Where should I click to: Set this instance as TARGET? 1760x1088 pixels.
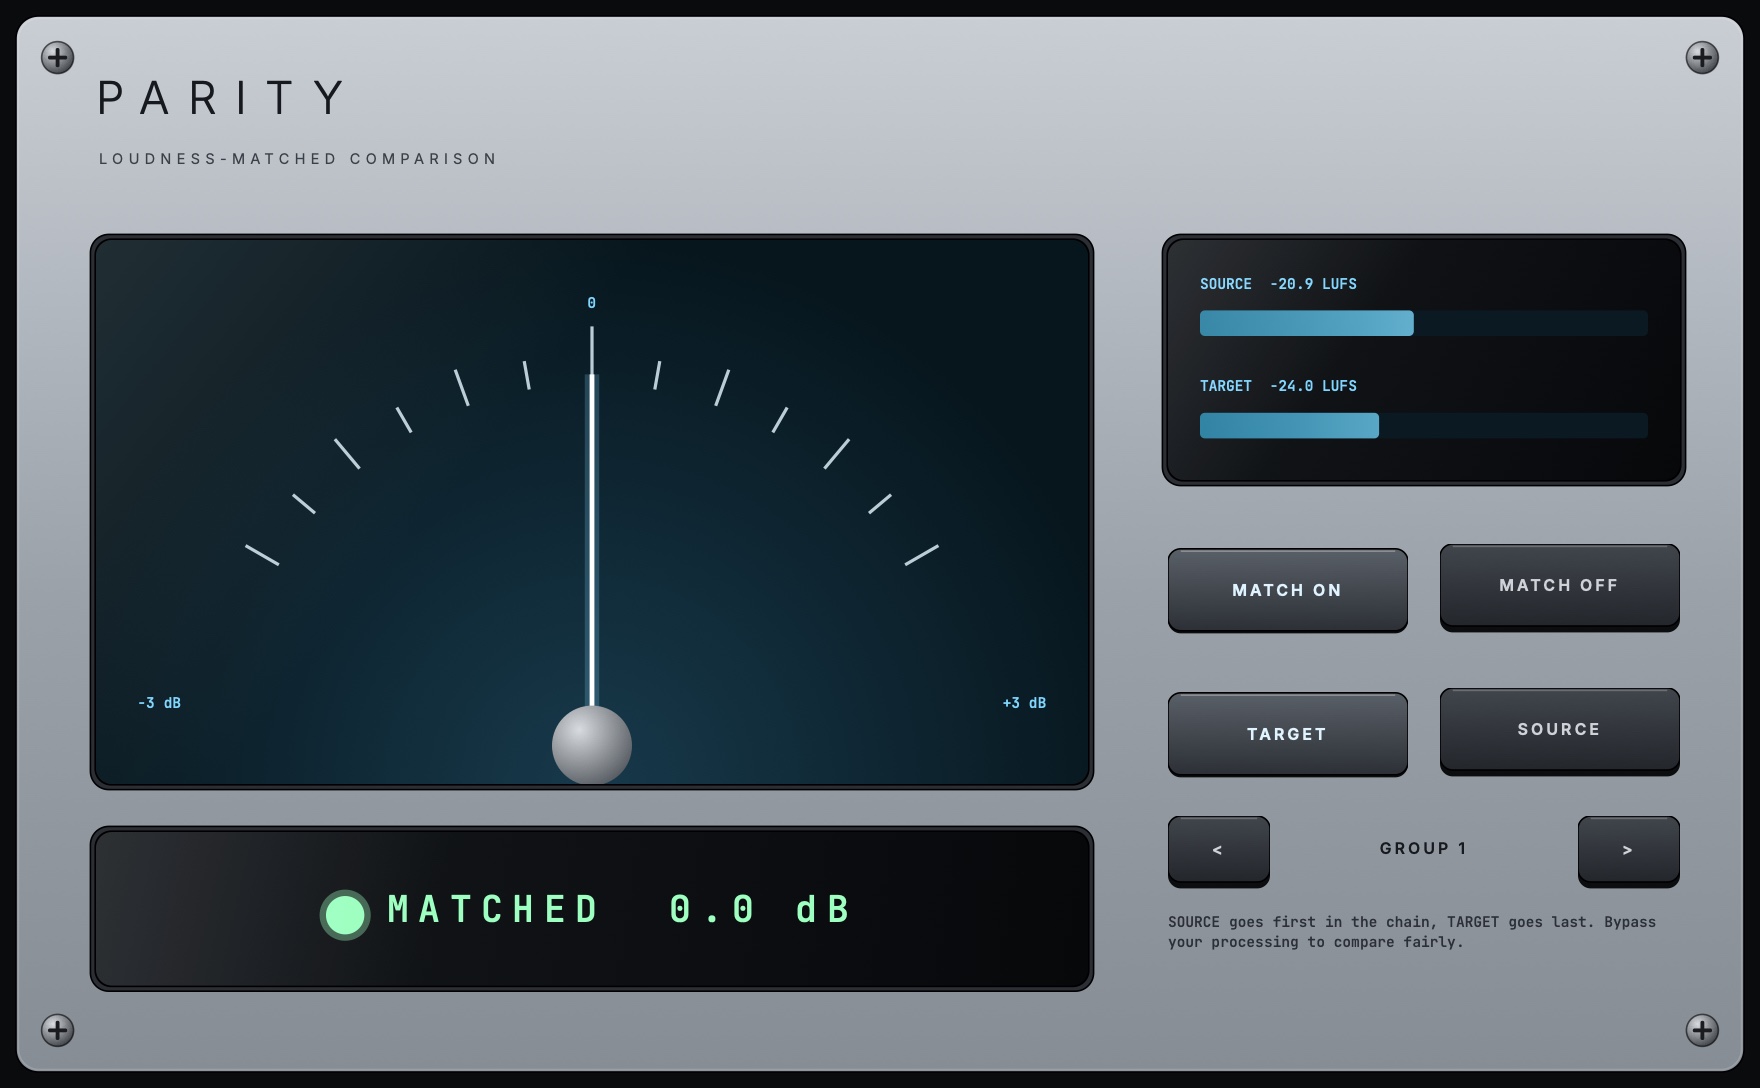coord(1287,734)
